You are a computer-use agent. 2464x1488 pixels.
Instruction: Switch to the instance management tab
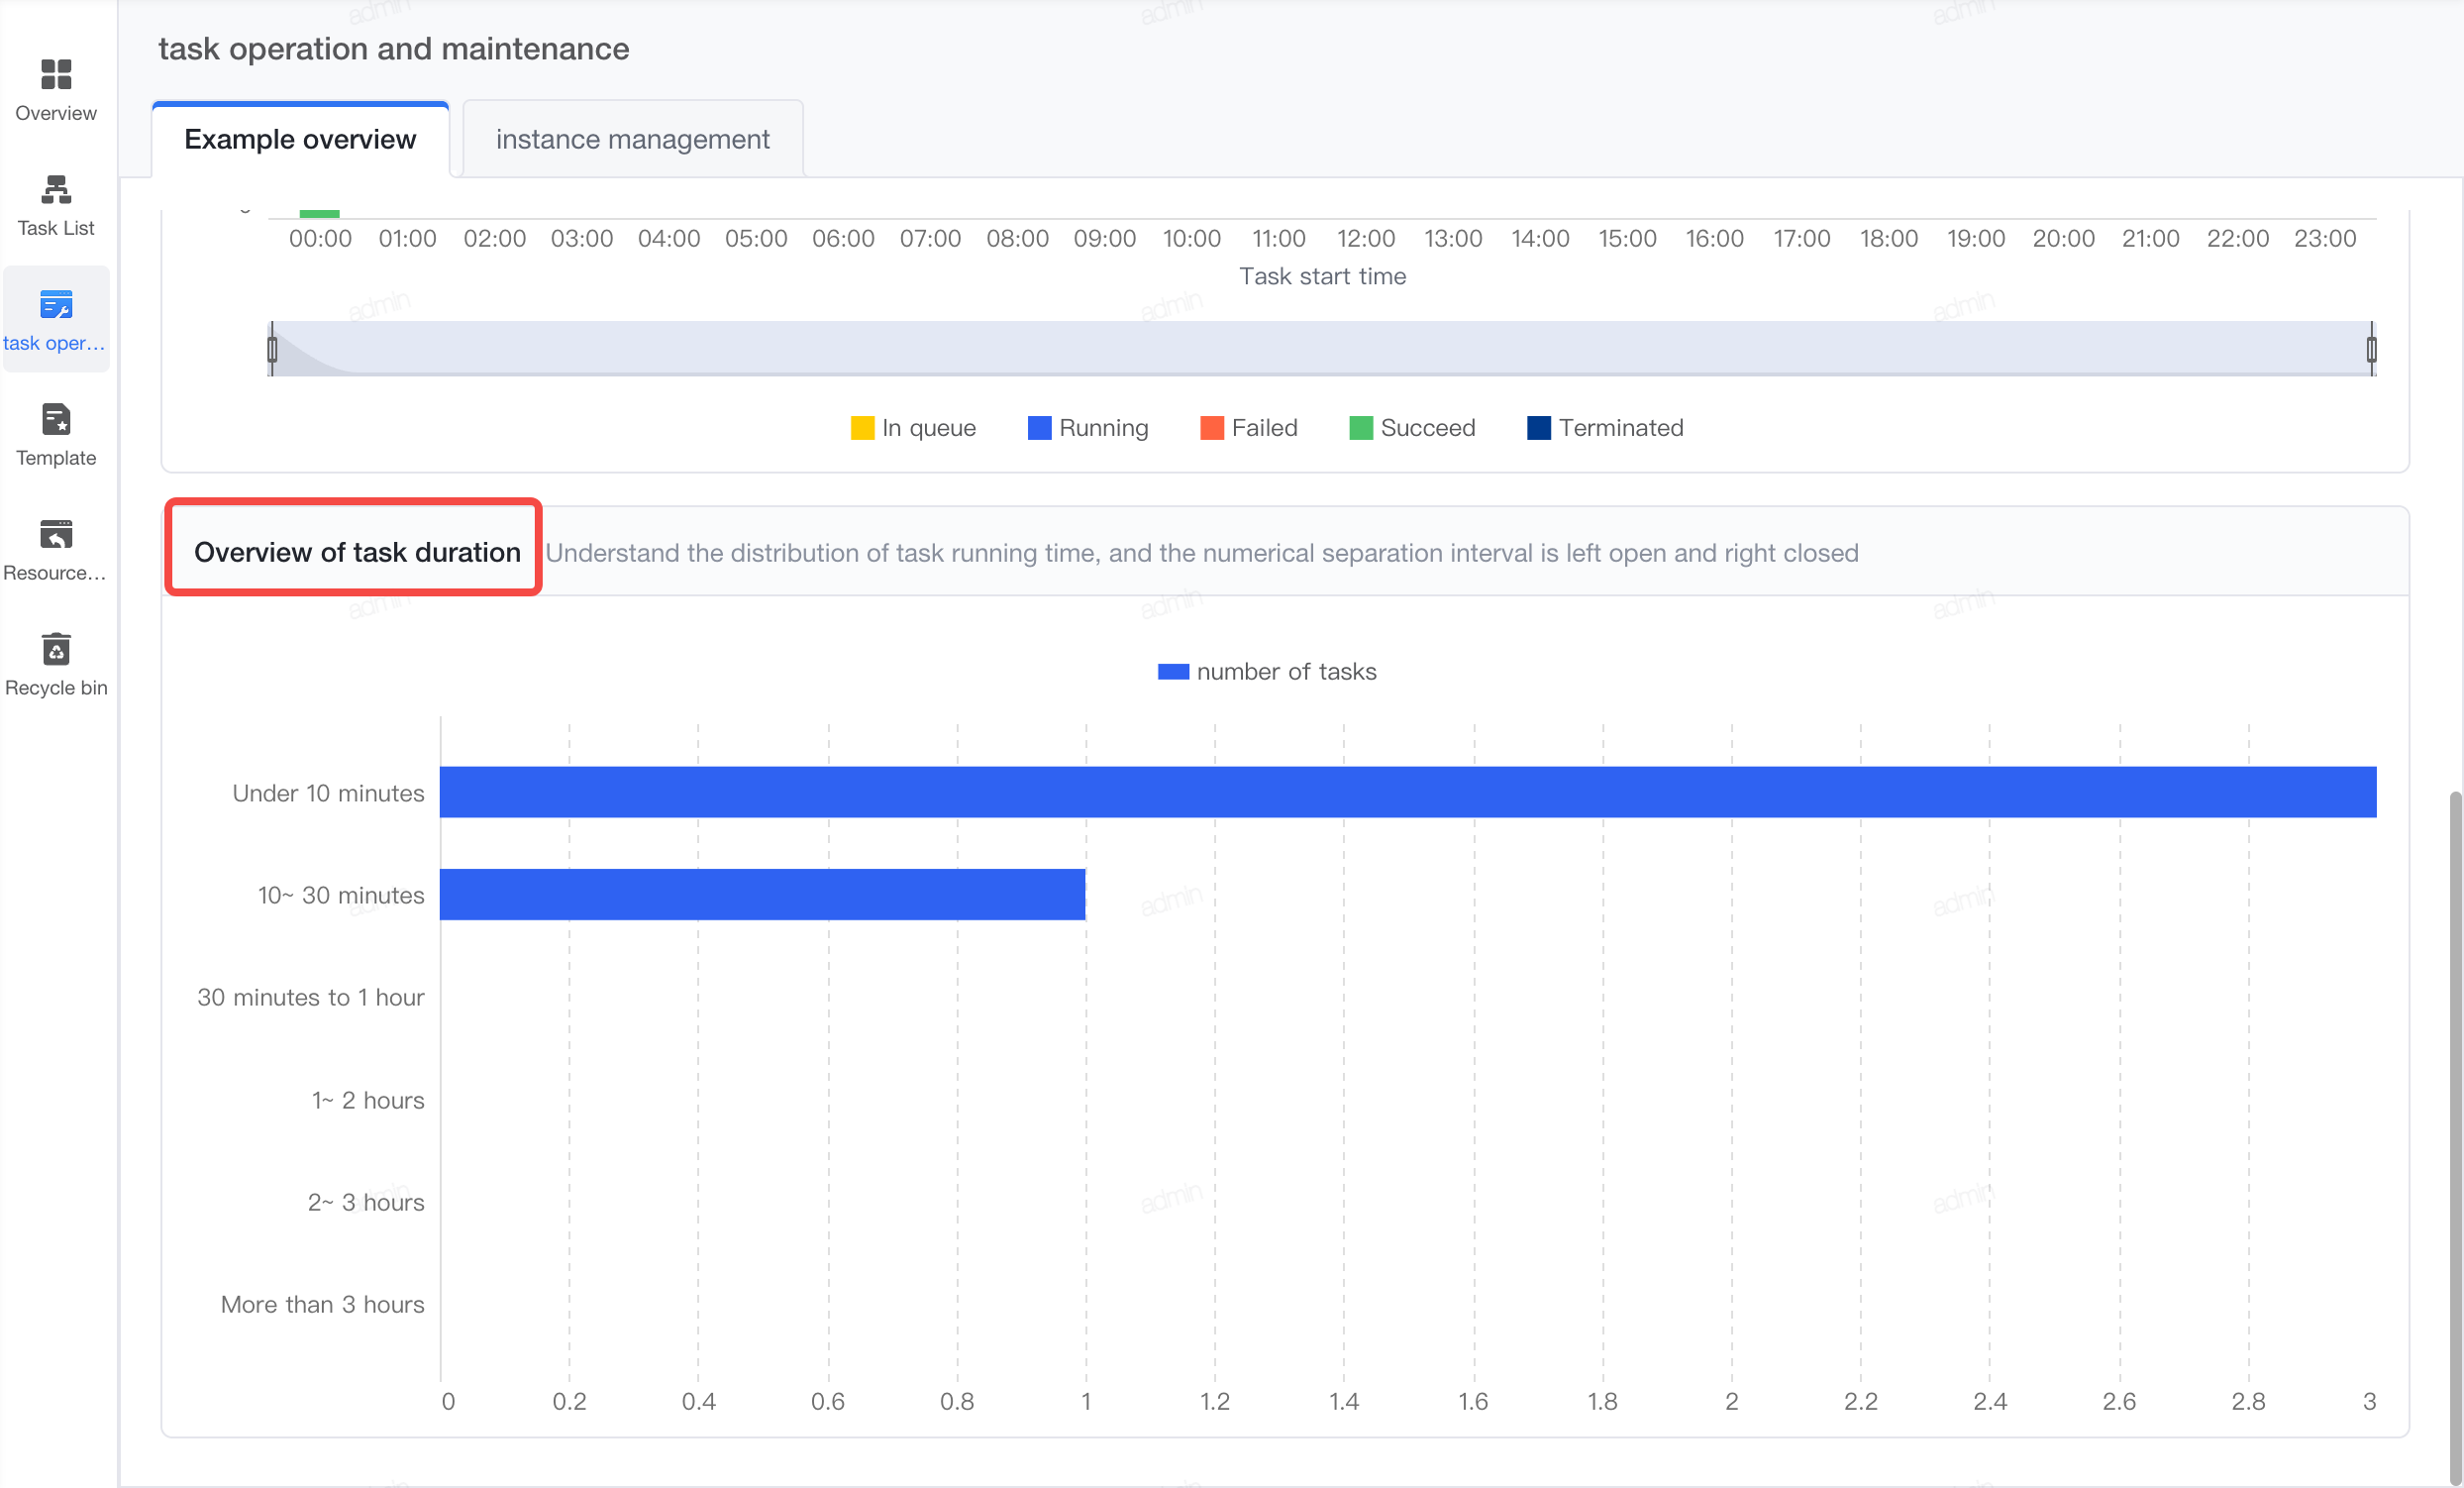click(633, 139)
